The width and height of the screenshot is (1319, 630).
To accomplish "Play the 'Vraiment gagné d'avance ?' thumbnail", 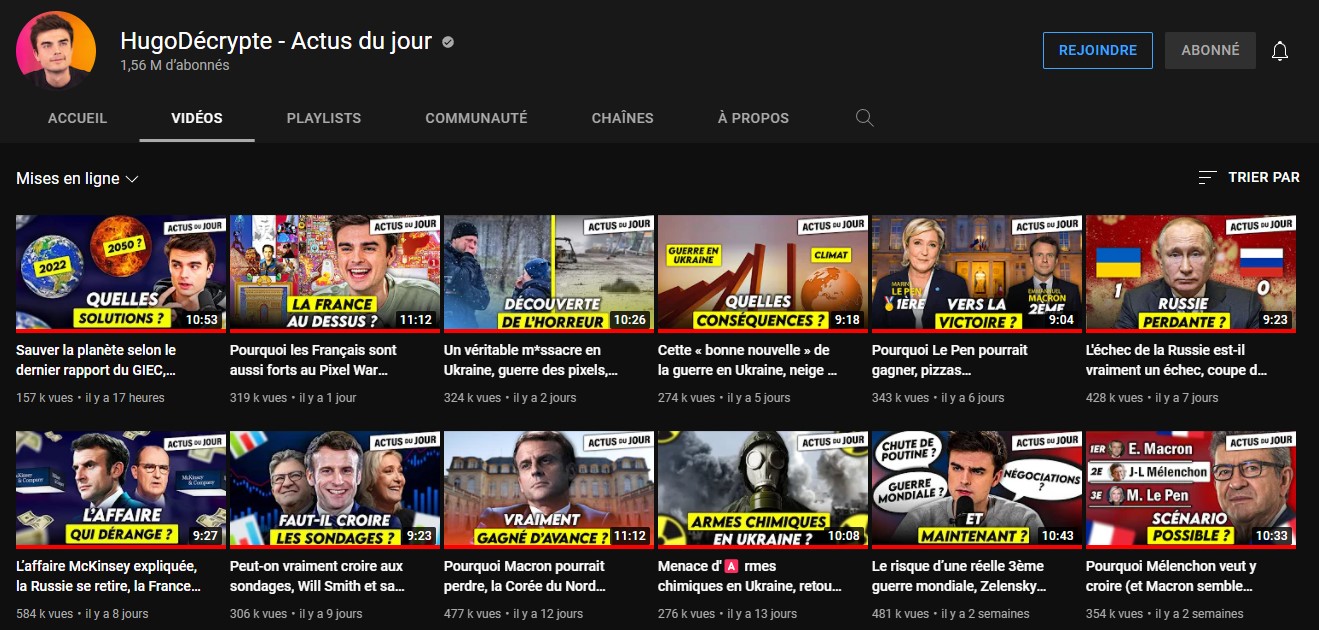I will point(549,489).
